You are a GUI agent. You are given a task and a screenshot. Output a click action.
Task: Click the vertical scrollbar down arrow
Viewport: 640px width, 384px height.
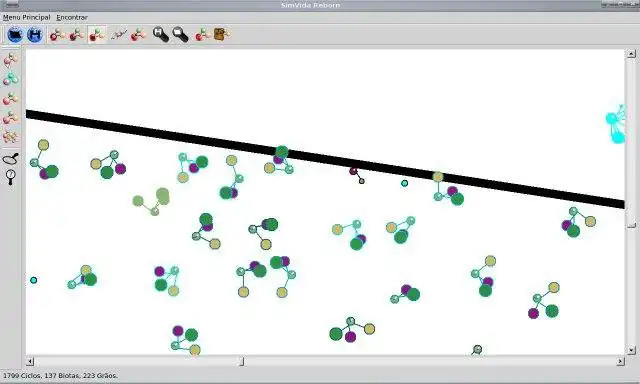click(631, 350)
